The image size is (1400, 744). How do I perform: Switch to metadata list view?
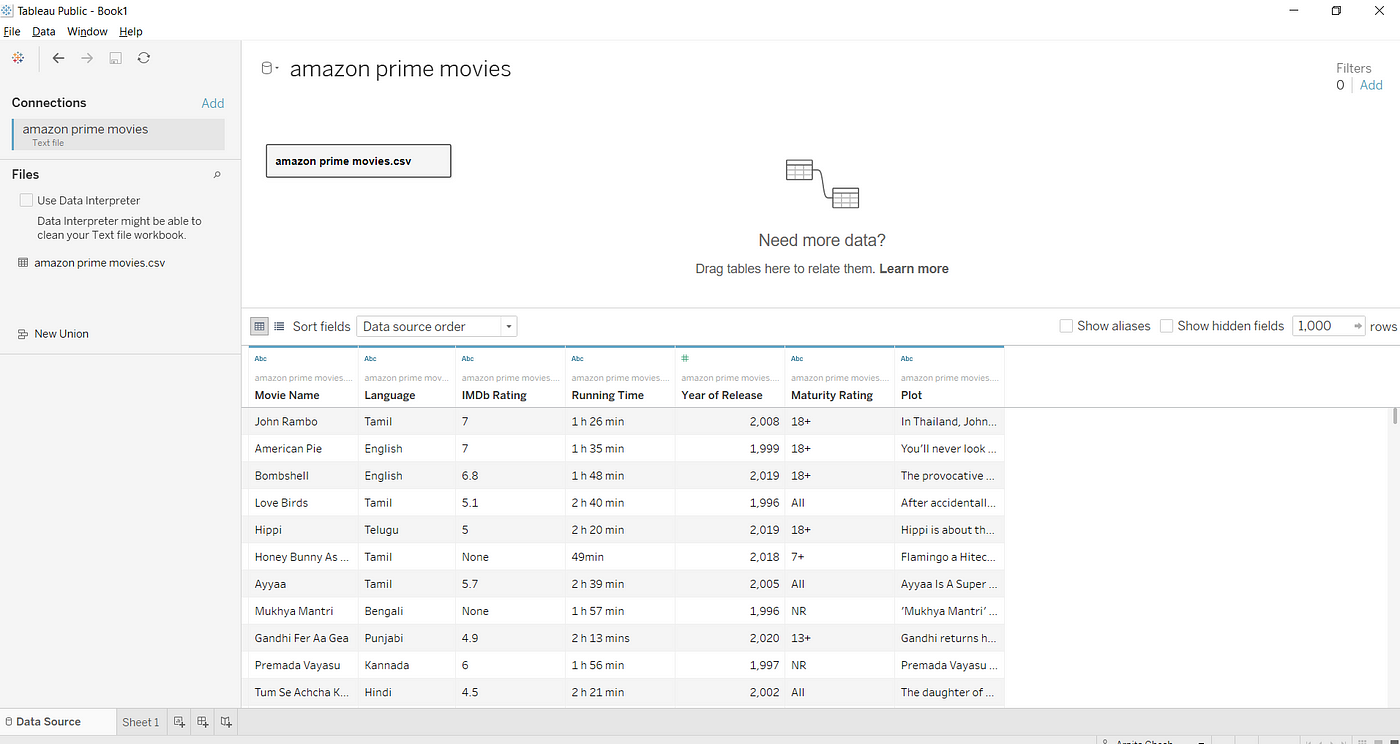(279, 326)
